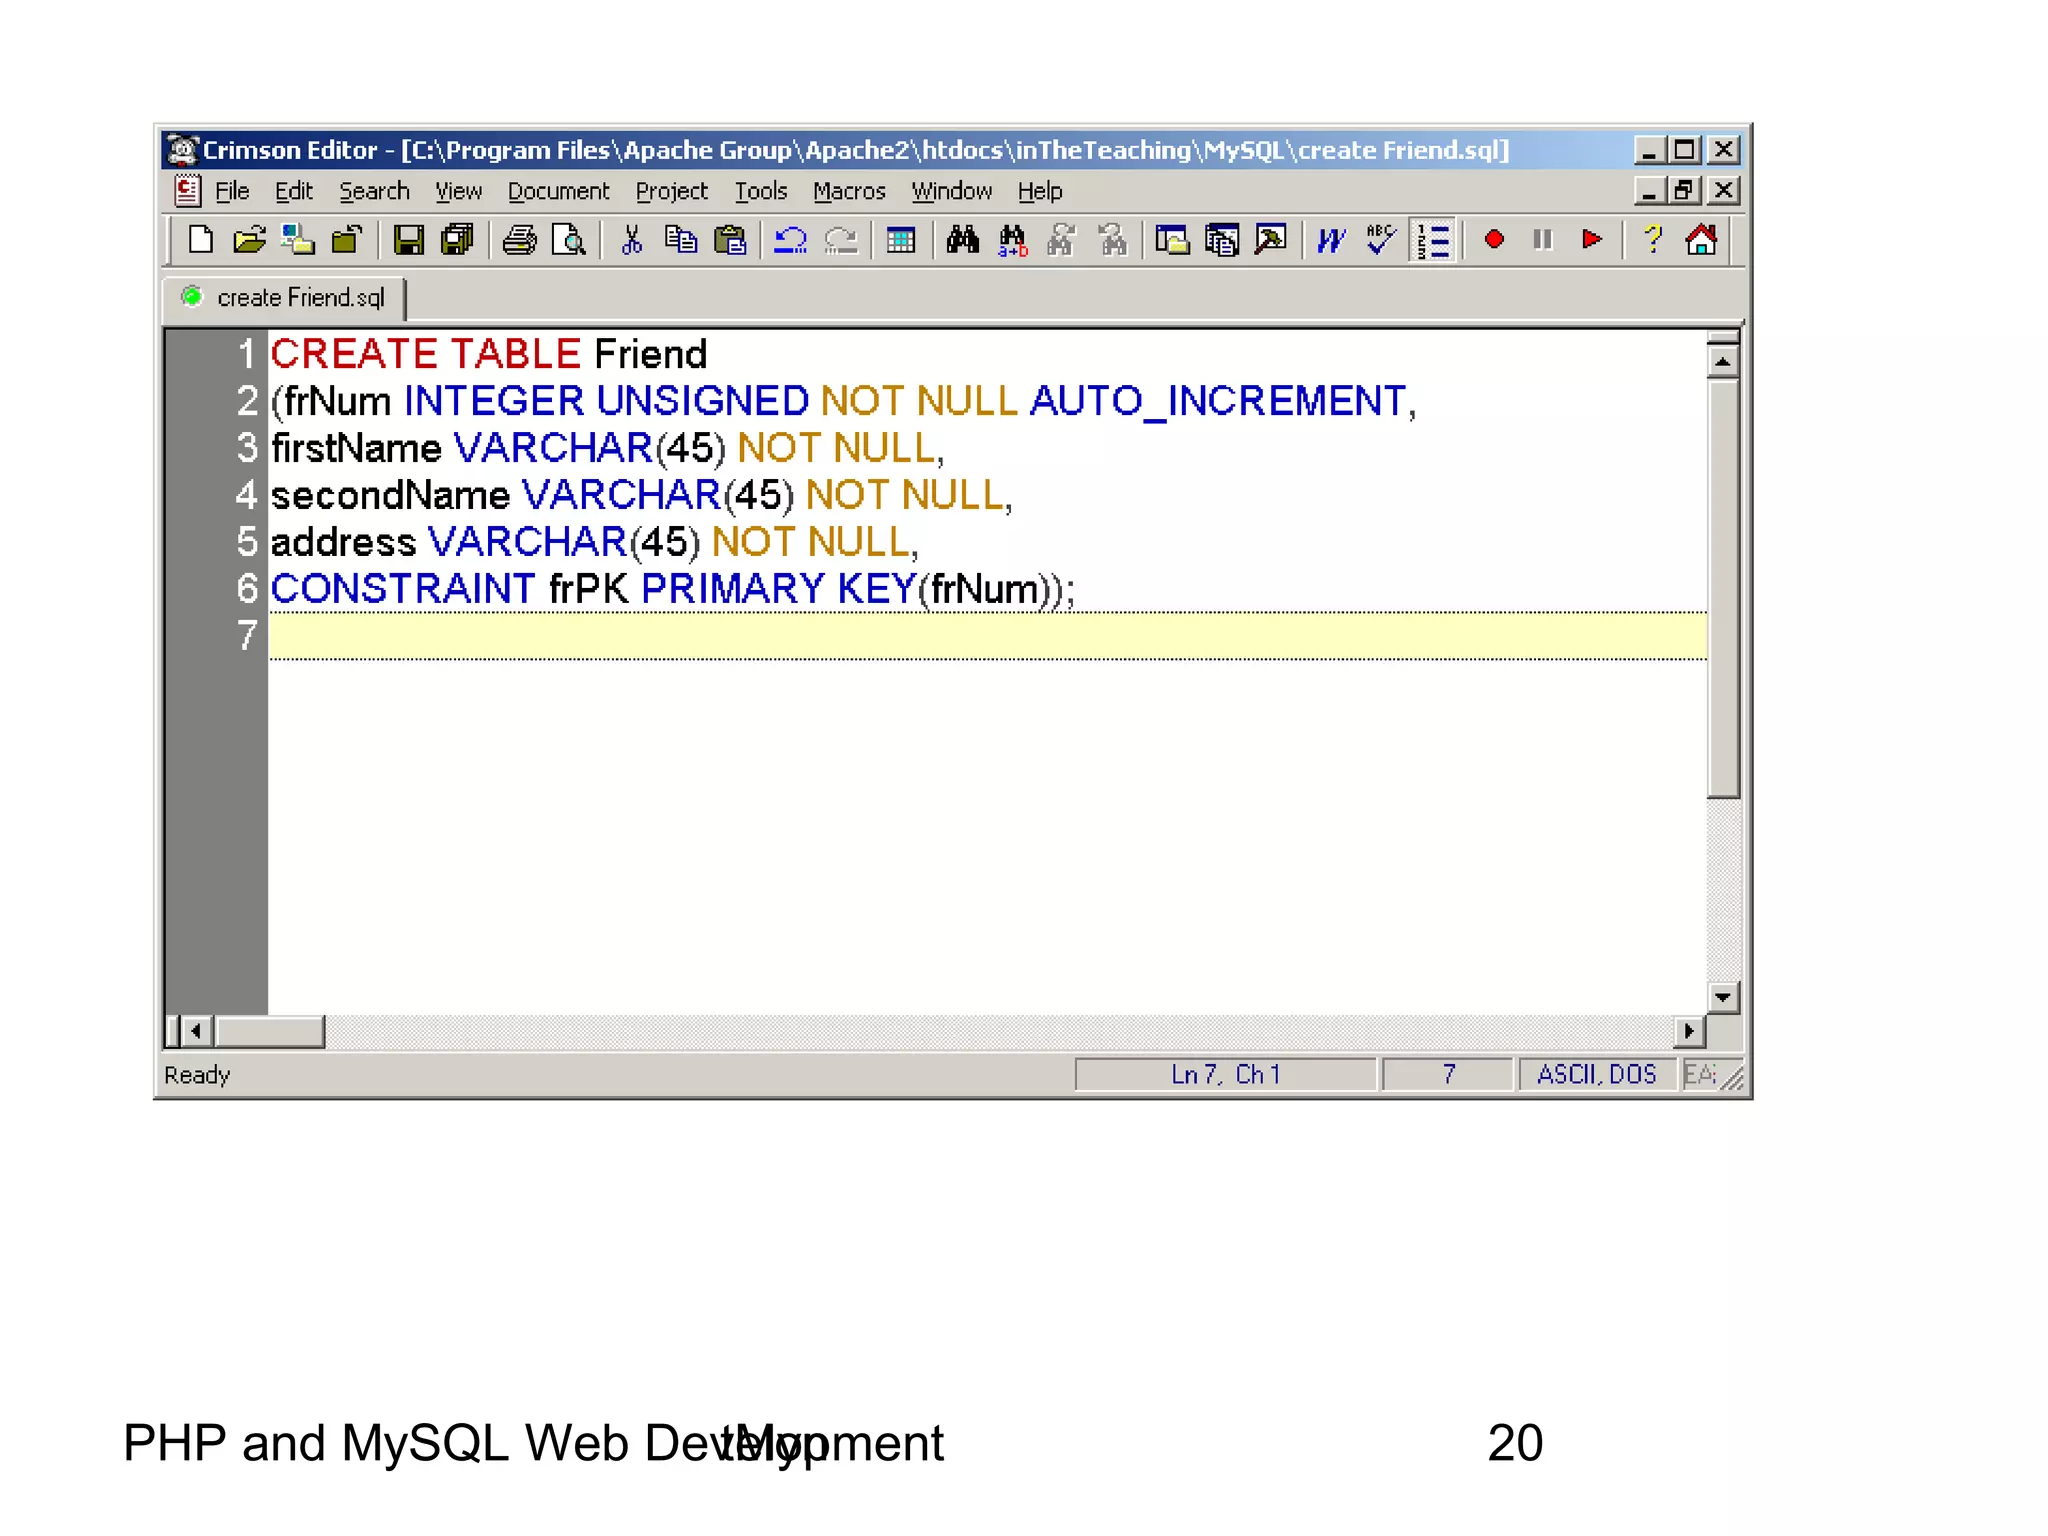Play the recorded macro with red arrow
Image resolution: width=2048 pixels, height=1536 pixels.
click(1592, 240)
